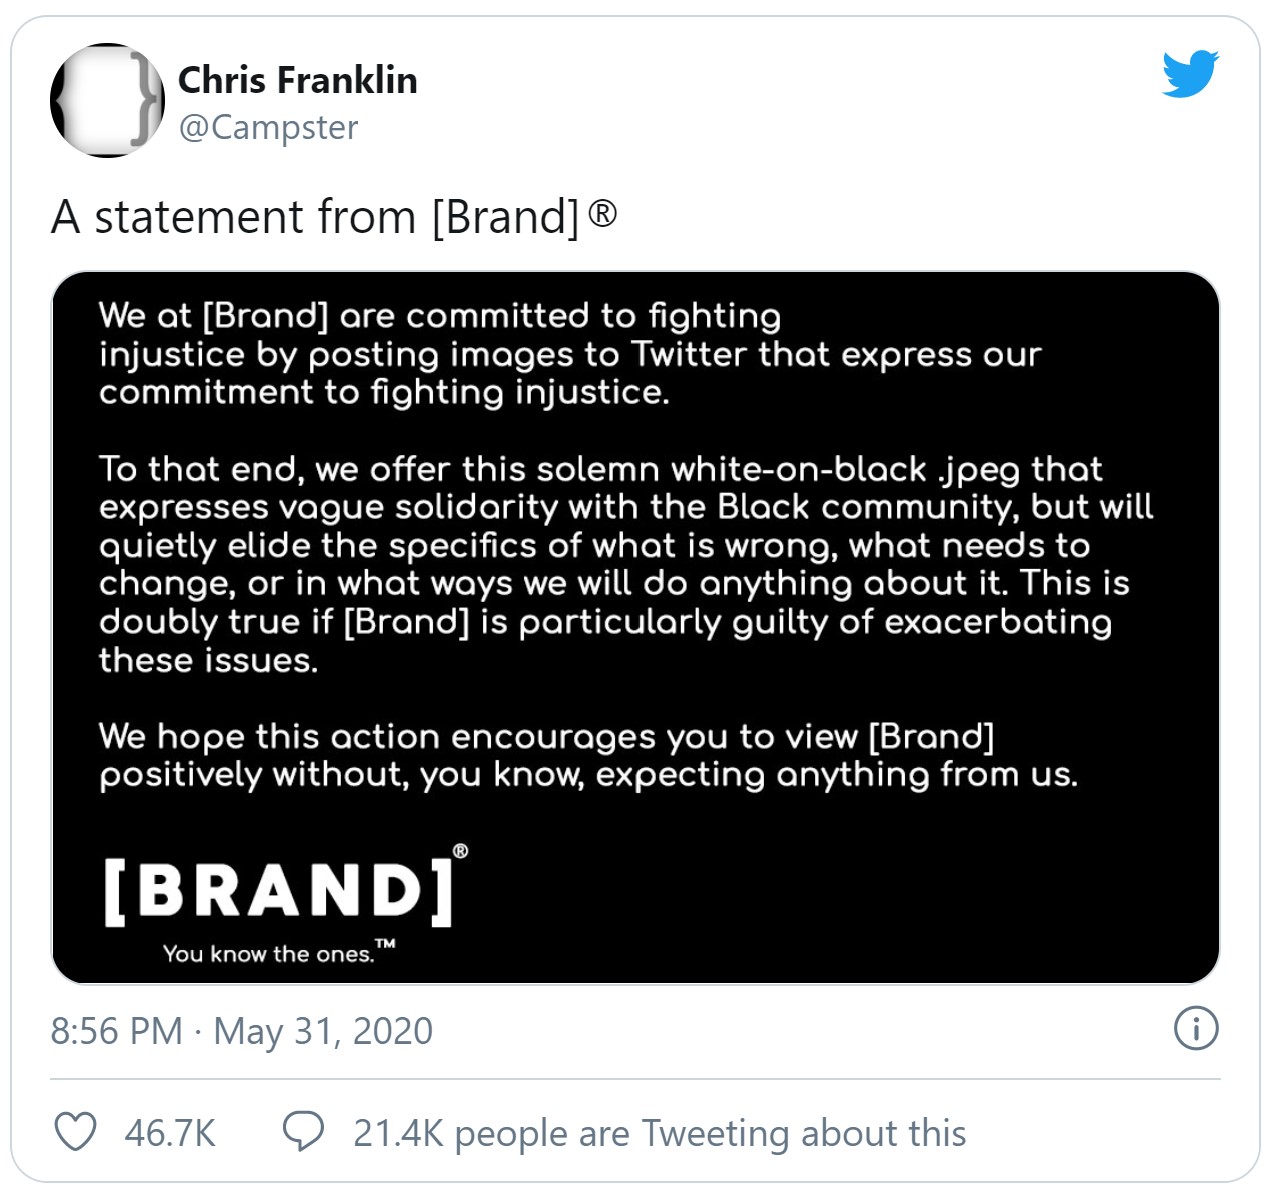Click the paragraph about solemn white-on-black jpeg

(626, 564)
